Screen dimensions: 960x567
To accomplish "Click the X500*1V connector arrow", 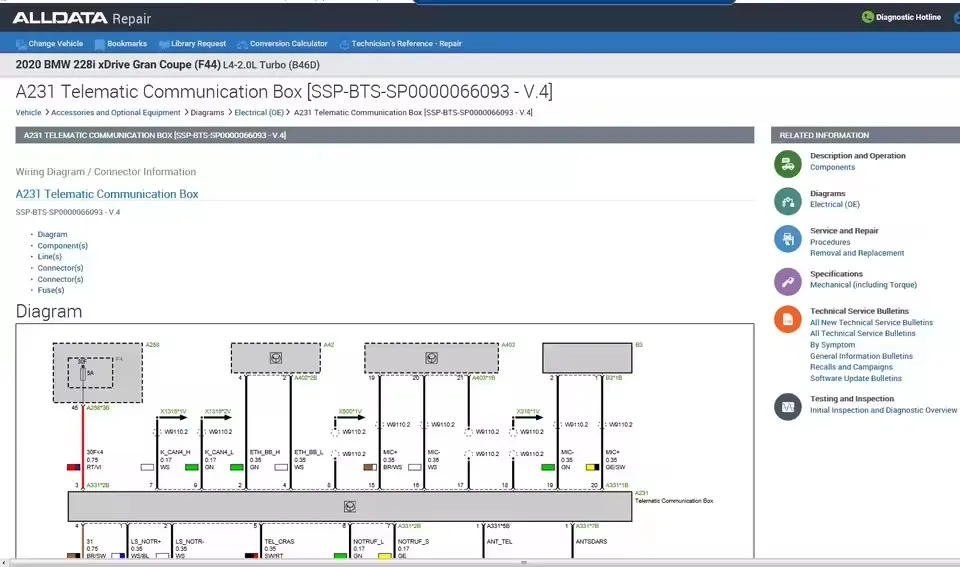I will (350, 418).
